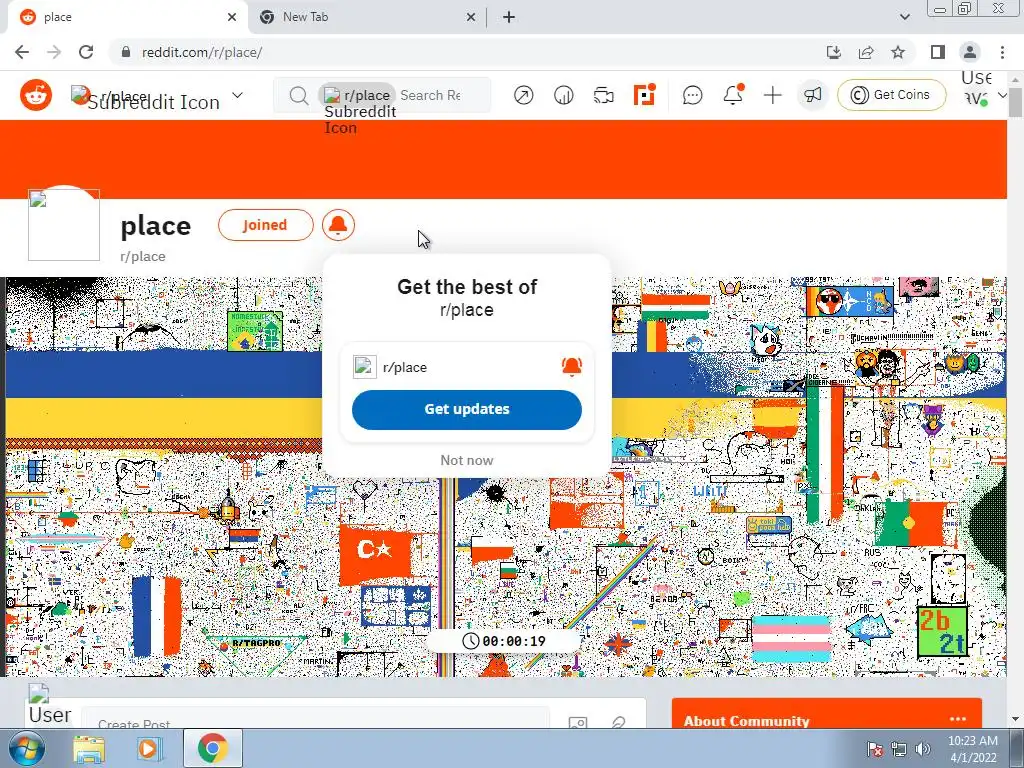Image resolution: width=1024 pixels, height=768 pixels.
Task: Toggle the Chrome side panel
Action: (938, 52)
